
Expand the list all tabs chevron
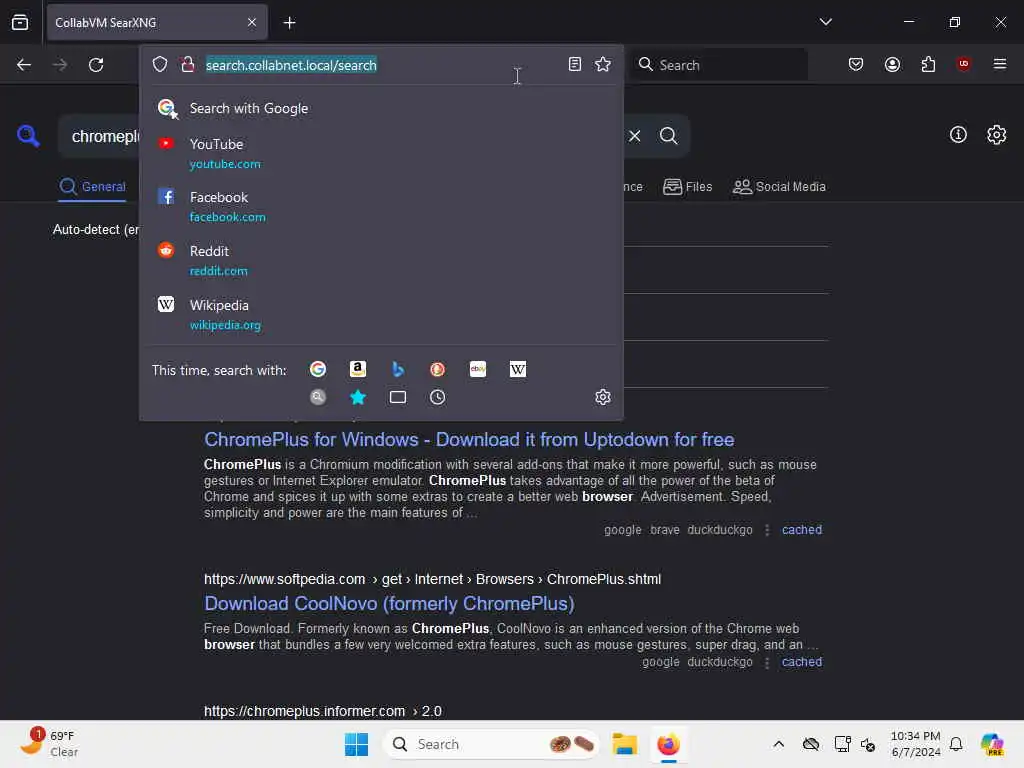pos(825,22)
